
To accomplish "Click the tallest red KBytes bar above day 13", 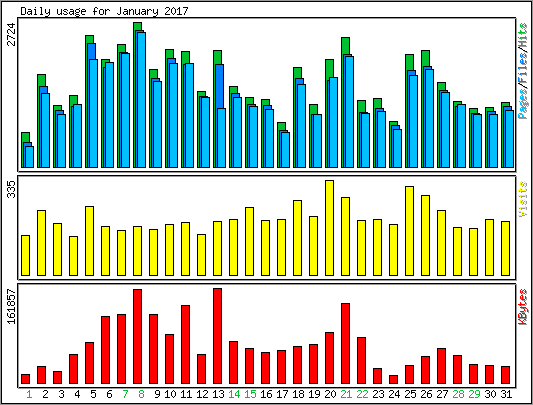I will click(218, 336).
